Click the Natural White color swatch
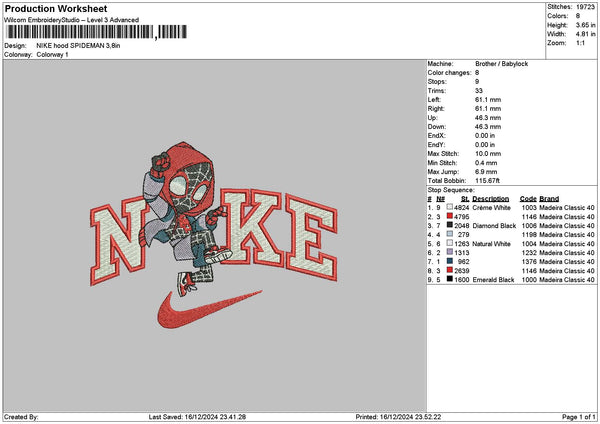 point(450,243)
